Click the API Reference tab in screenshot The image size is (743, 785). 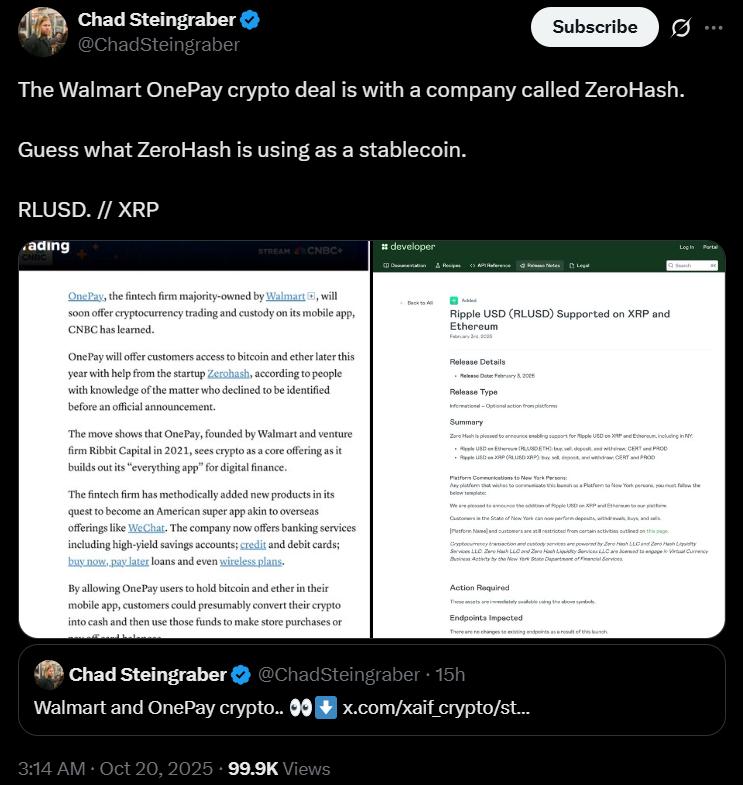pos(490,266)
